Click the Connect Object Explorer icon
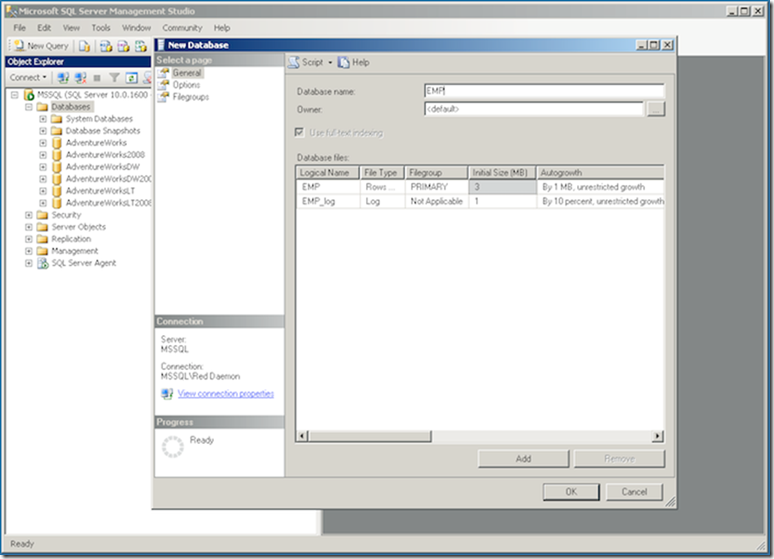This screenshot has width=774, height=559. (x=63, y=78)
